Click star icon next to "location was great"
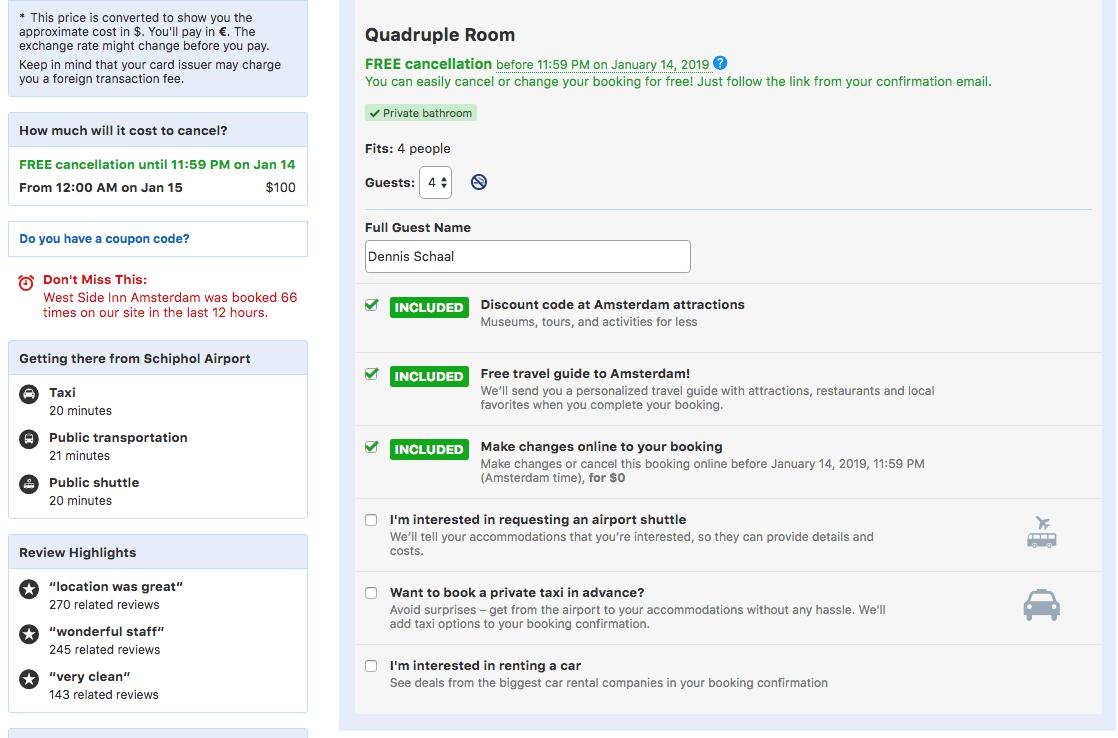The image size is (1118, 738). pyautogui.click(x=29, y=589)
